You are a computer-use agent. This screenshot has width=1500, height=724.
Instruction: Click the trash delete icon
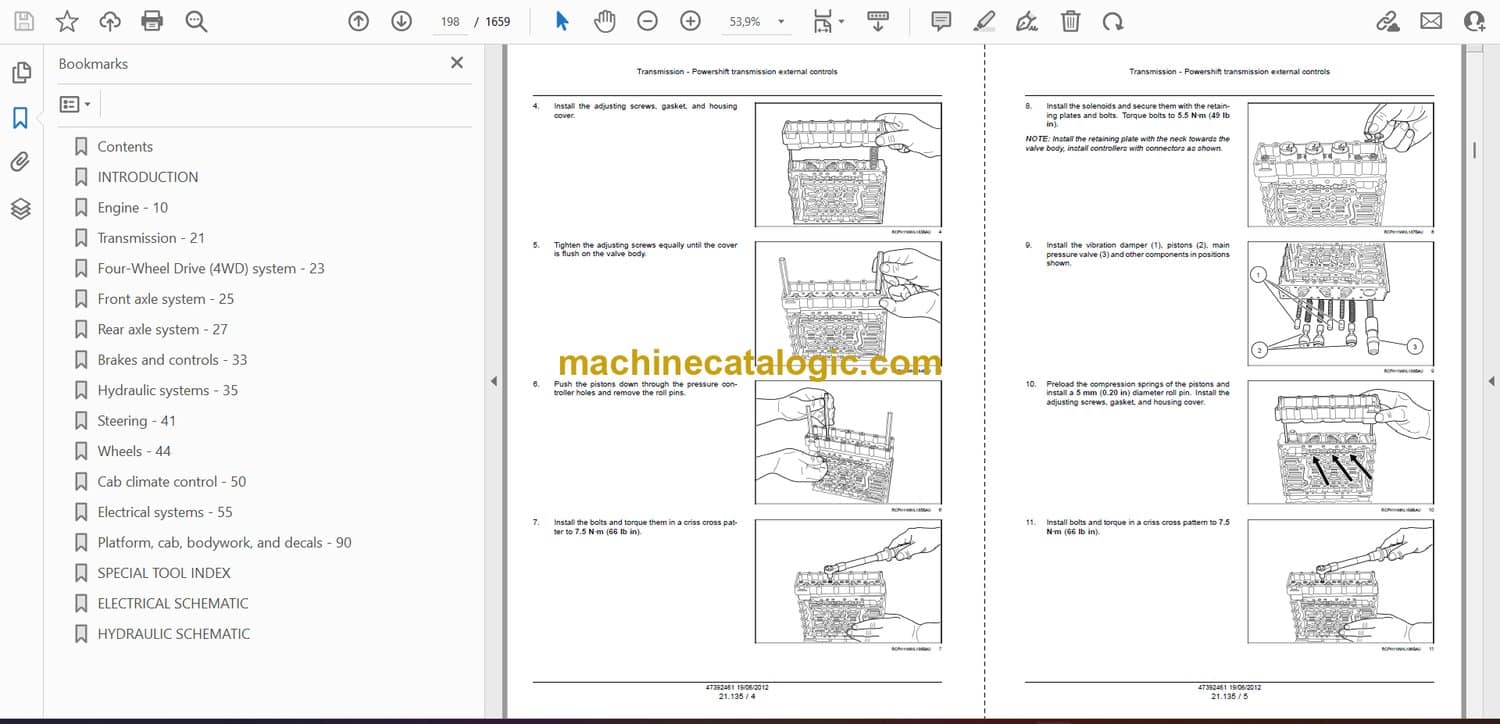click(x=1070, y=21)
